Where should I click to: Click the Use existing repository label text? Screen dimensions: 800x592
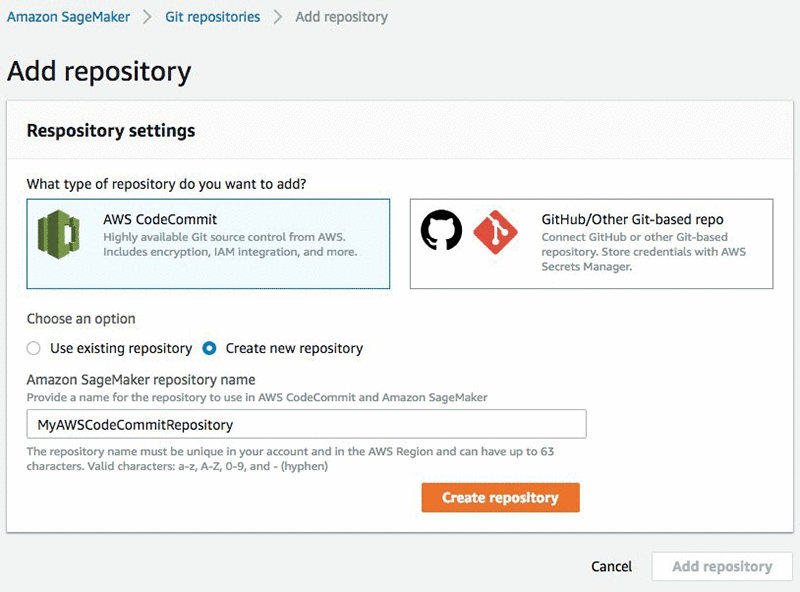point(121,348)
